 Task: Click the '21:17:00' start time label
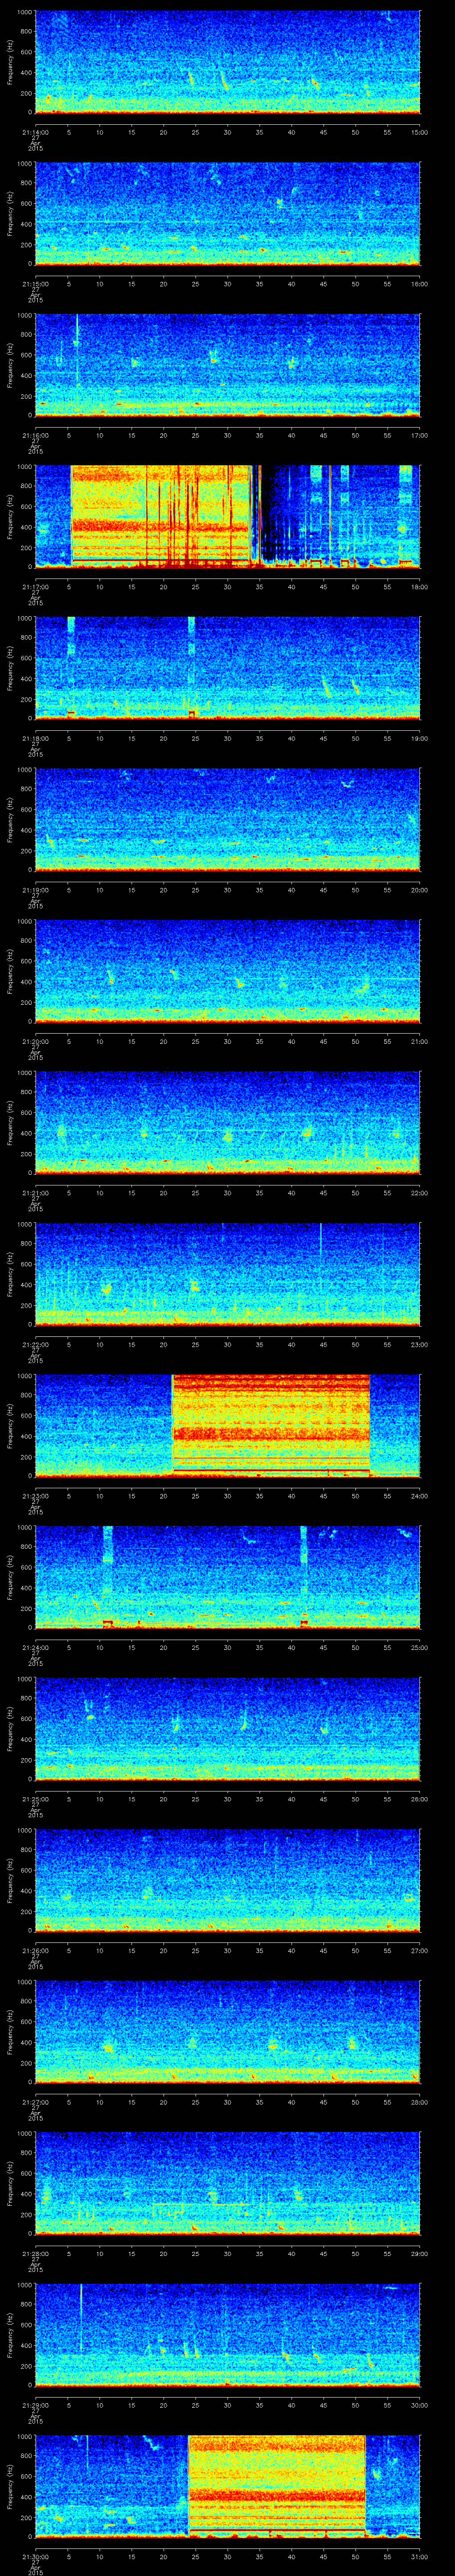coord(35,586)
